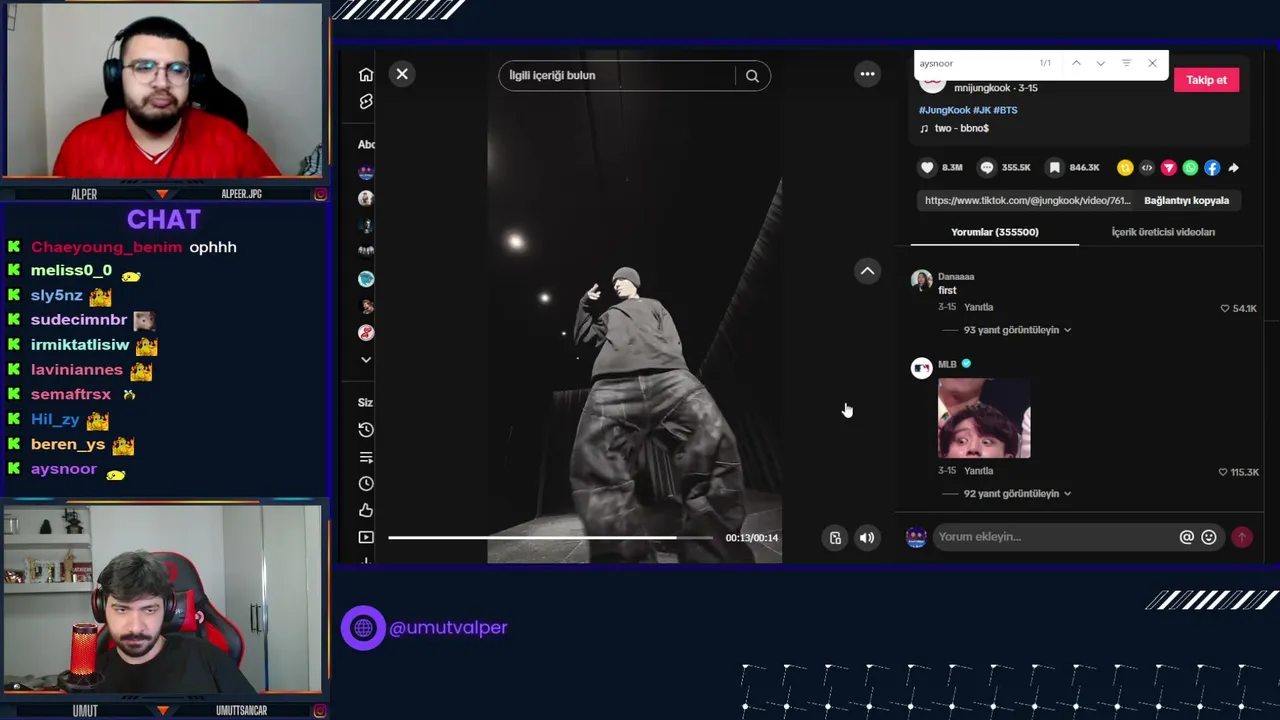Focus the 'İlgili içeriği bulun' search field
Viewport: 1280px width, 720px height.
tap(618, 76)
